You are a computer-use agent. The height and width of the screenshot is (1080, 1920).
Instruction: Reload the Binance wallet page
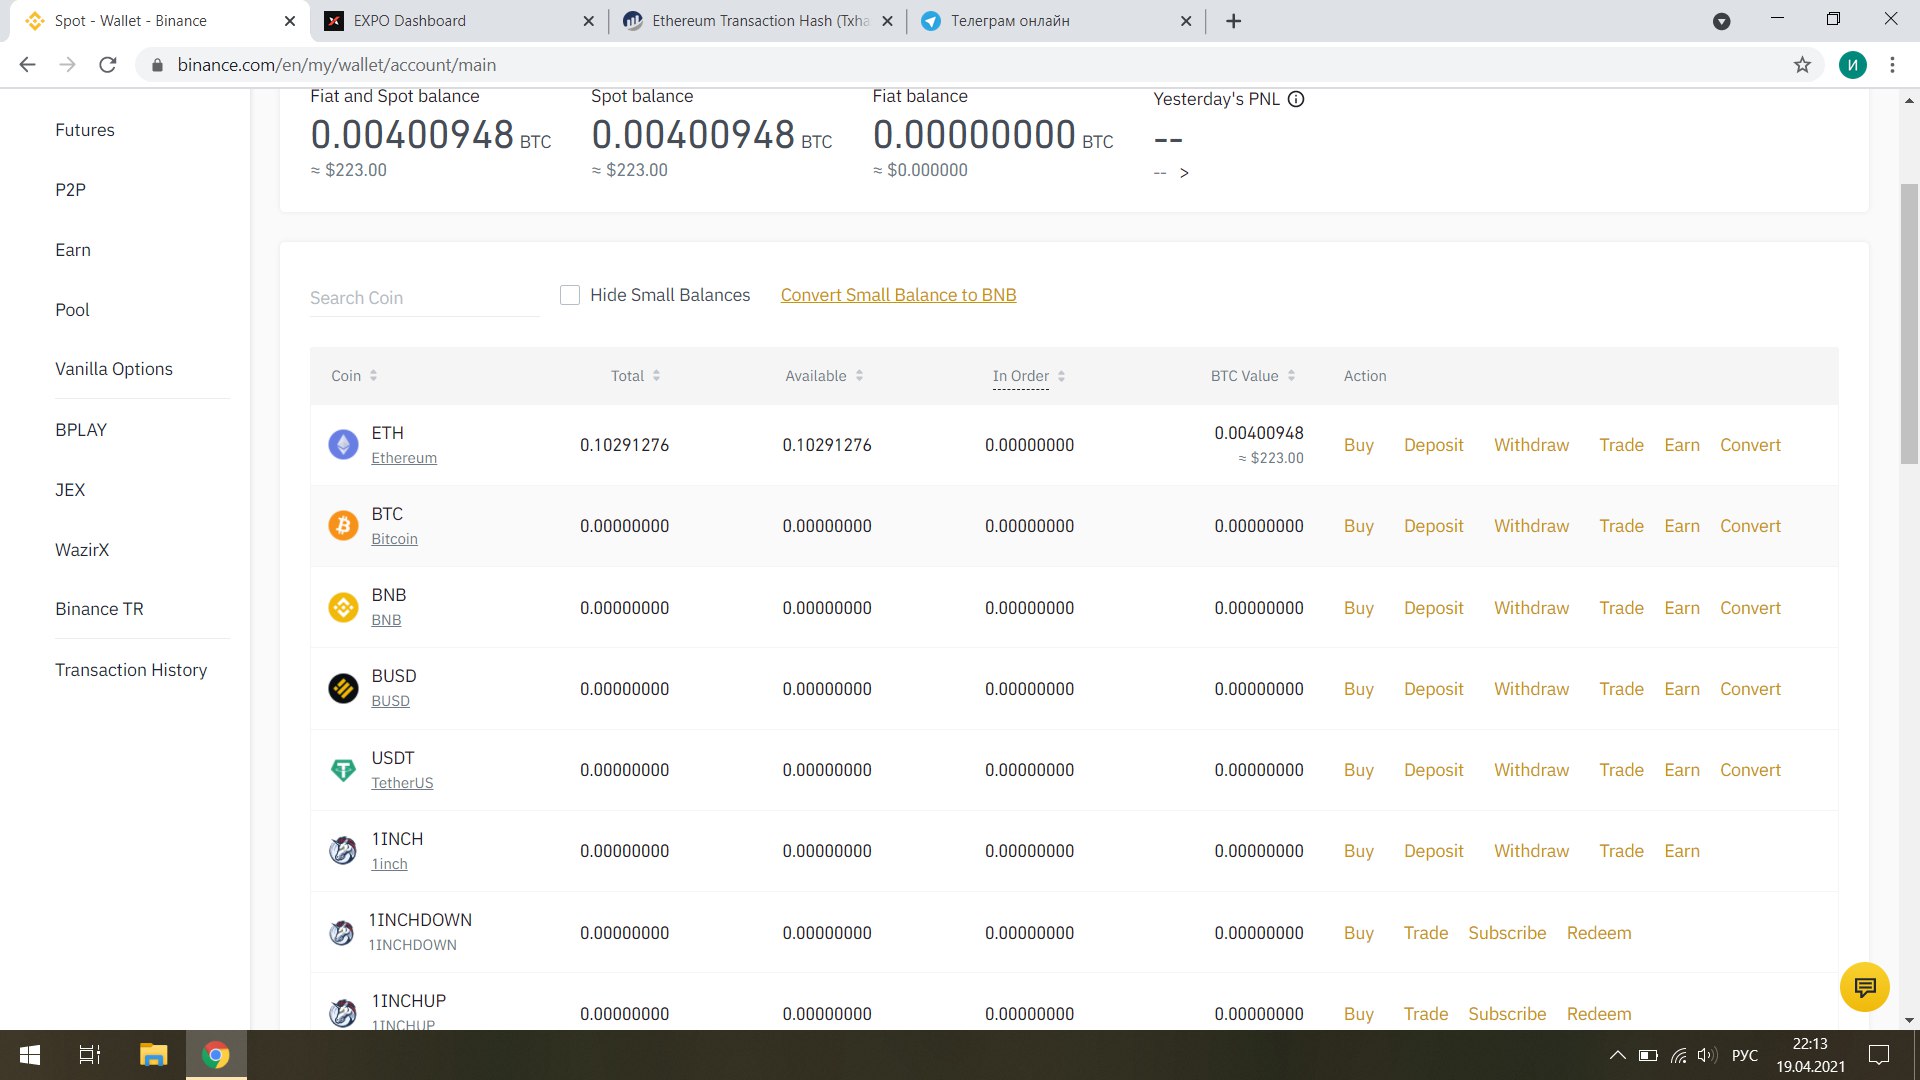108,65
